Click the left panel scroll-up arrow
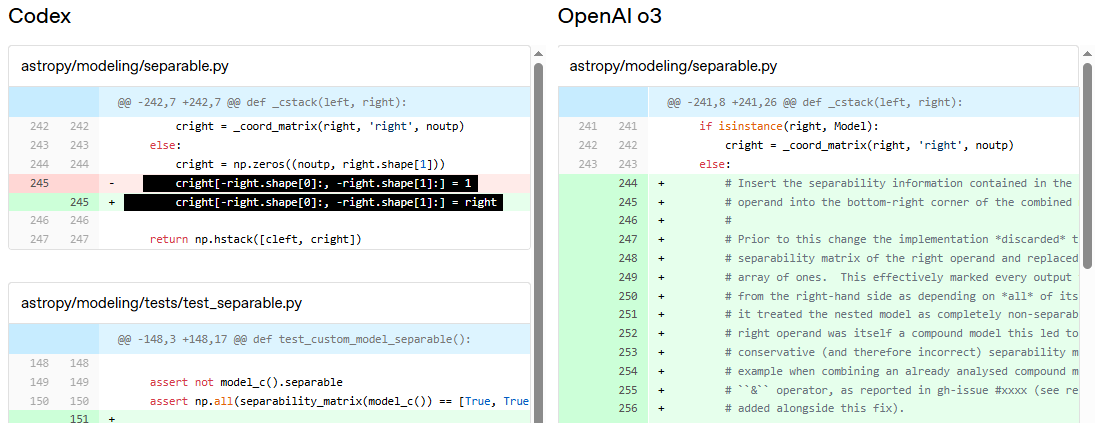This screenshot has width=1114, height=423. pos(538,54)
